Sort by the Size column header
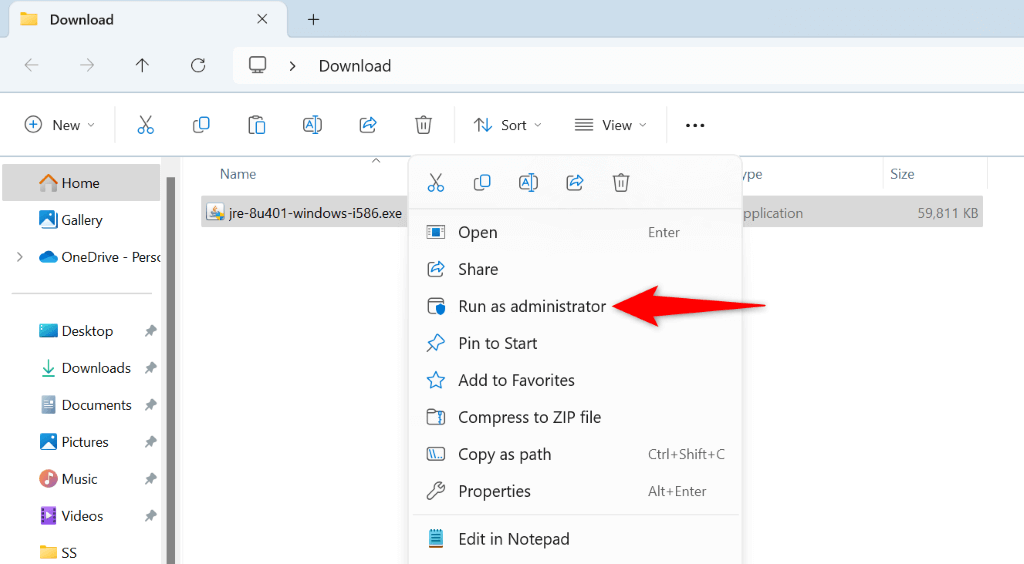This screenshot has width=1024, height=564. pyautogui.click(x=902, y=174)
